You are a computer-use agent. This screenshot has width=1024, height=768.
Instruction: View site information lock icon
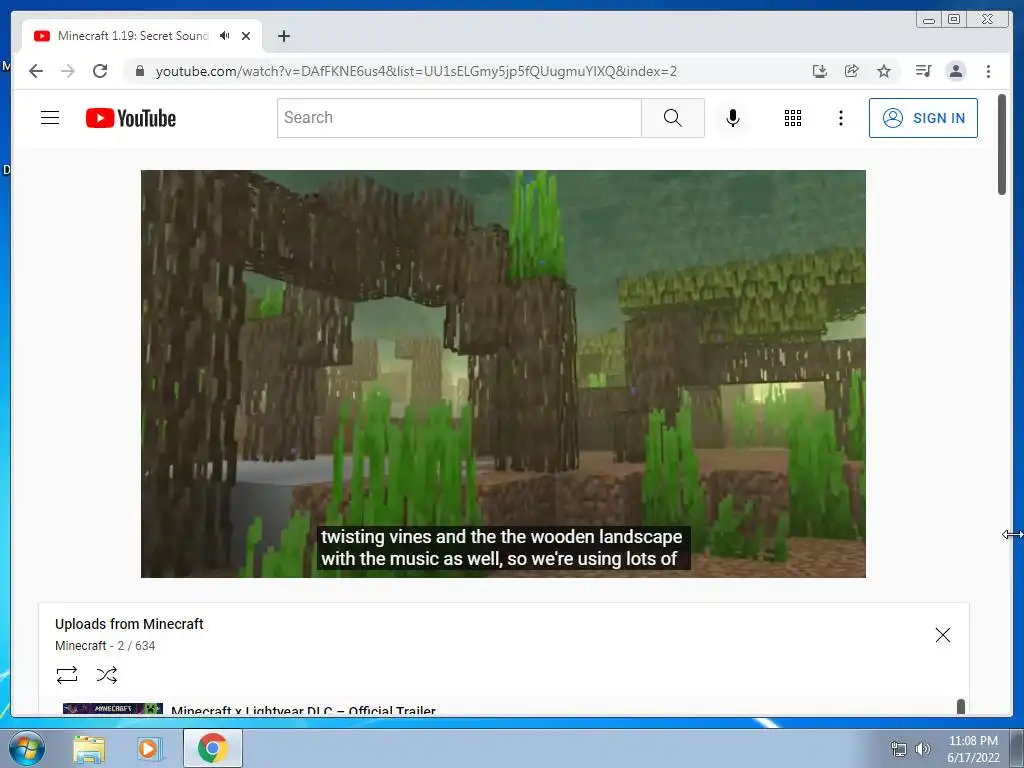point(139,71)
